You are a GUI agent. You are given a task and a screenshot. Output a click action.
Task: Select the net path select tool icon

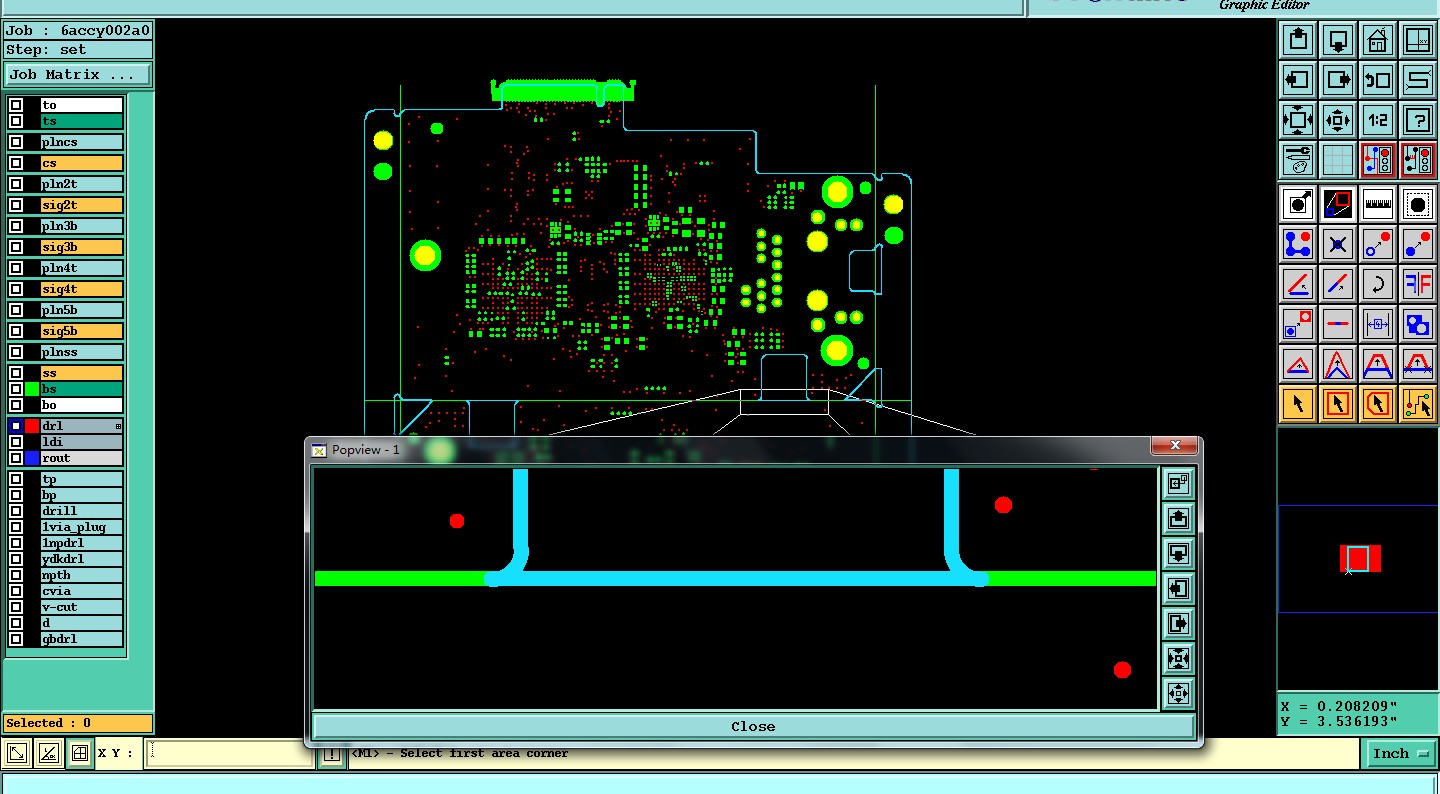pyautogui.click(x=1418, y=404)
